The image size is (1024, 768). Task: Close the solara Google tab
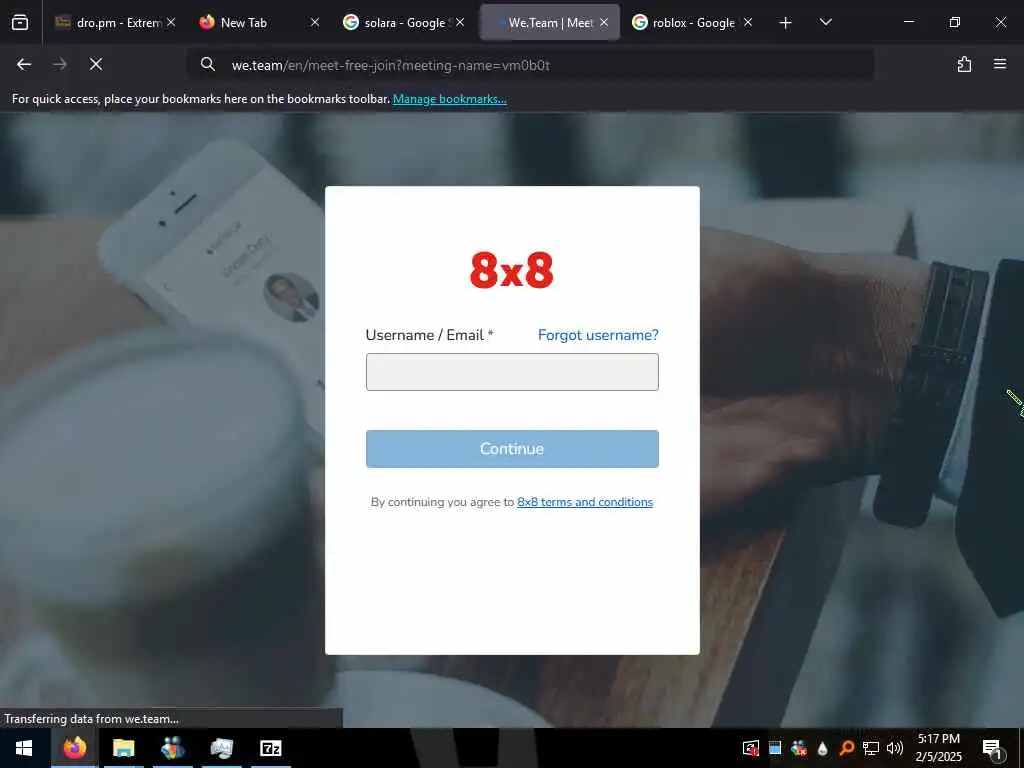[x=460, y=23]
